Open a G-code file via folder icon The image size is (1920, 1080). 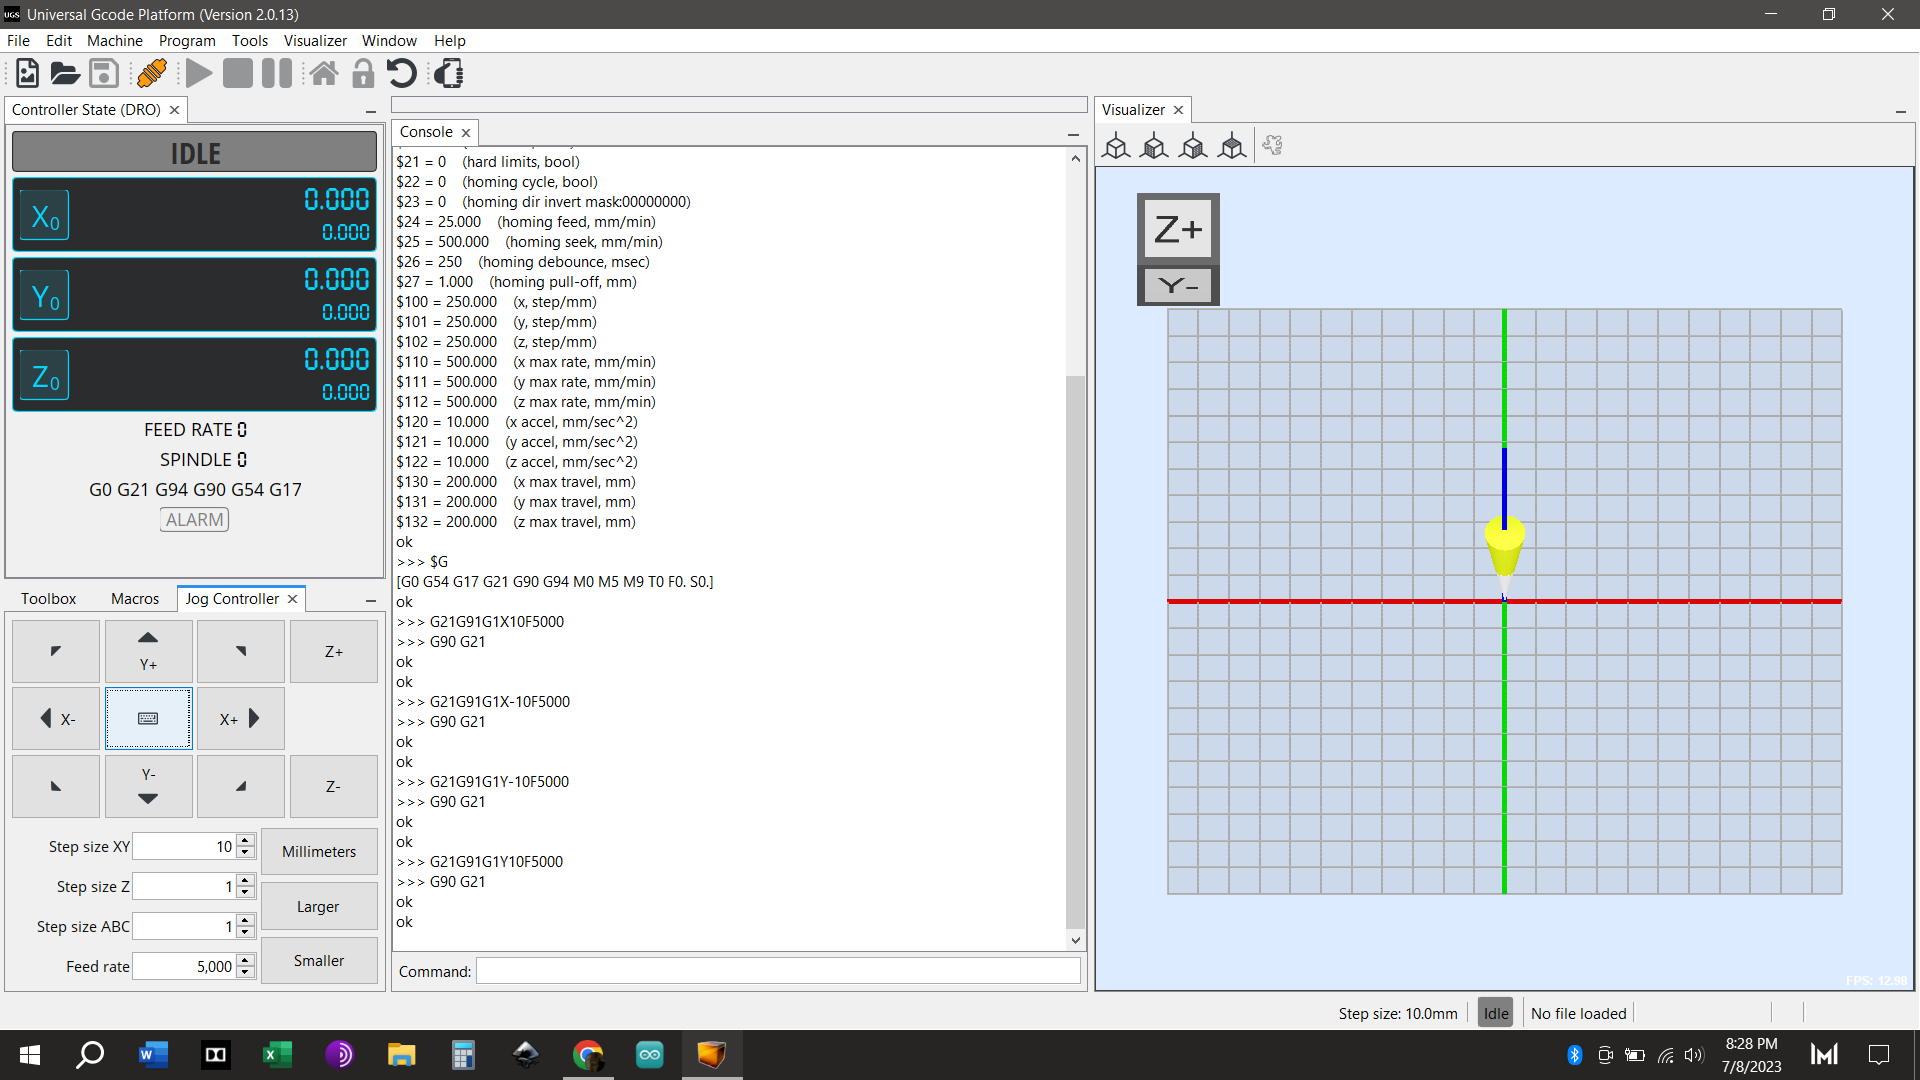point(65,73)
